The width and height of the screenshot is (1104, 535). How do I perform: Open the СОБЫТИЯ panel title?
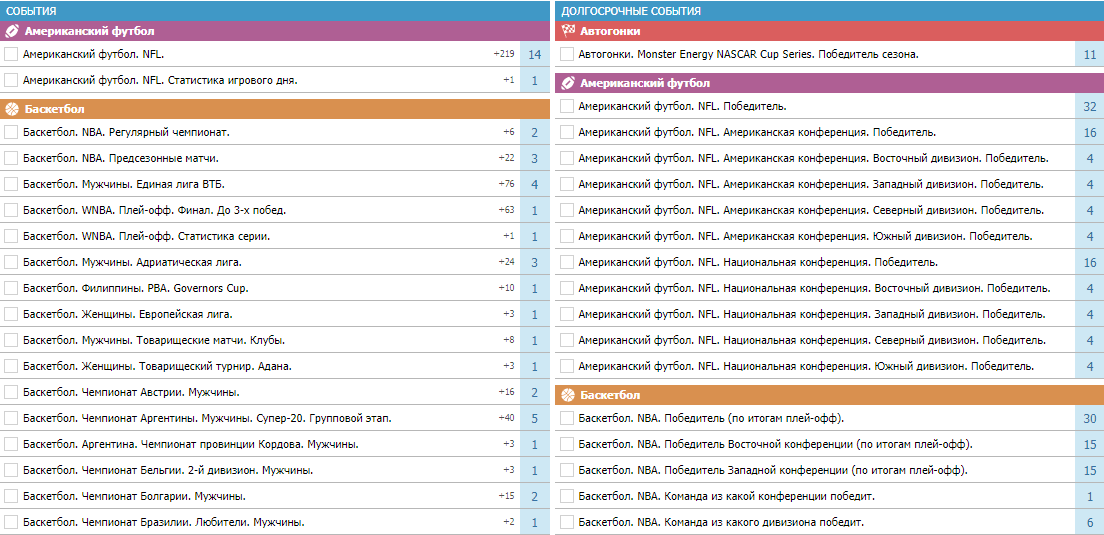click(x=32, y=11)
